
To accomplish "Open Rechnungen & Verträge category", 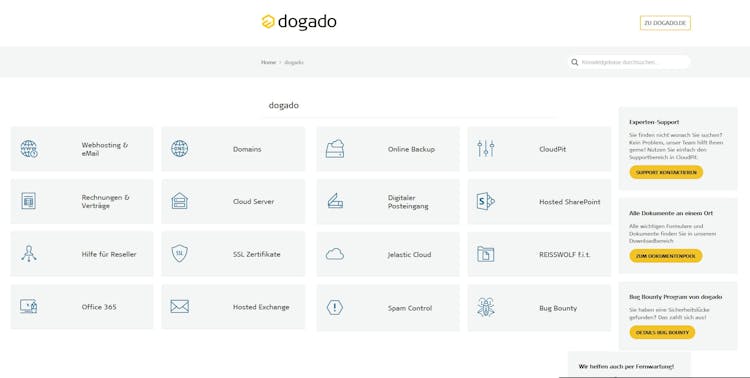I will coord(82,201).
